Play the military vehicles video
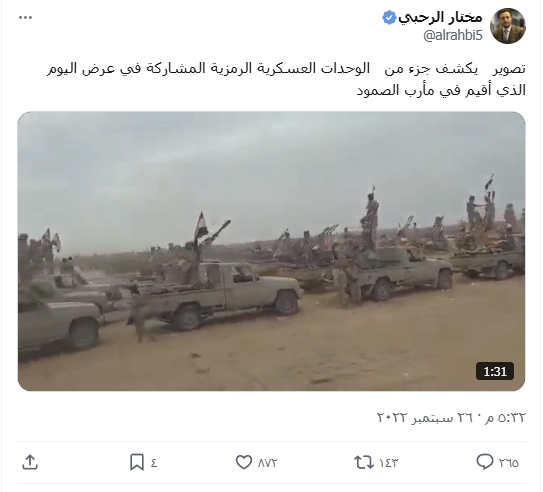The width and height of the screenshot is (543, 492). 272,251
